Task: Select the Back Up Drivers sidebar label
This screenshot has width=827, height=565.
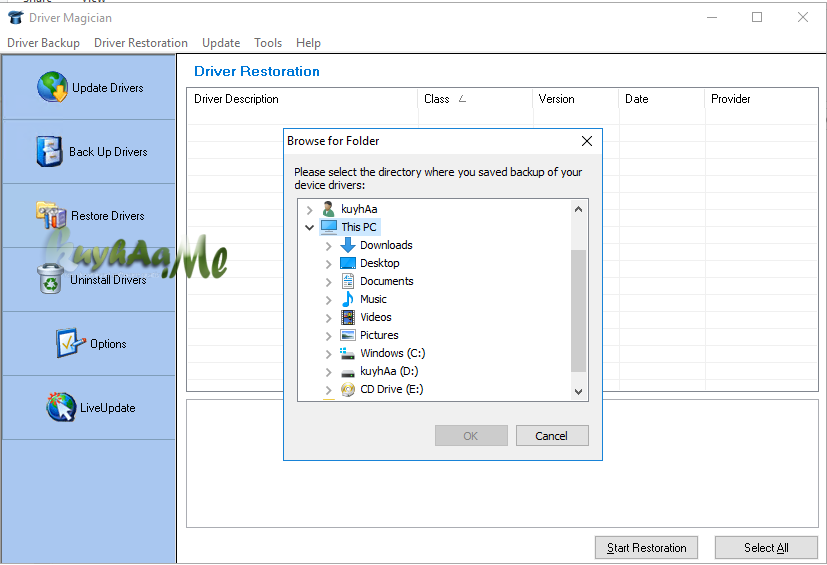Action: pos(108,152)
